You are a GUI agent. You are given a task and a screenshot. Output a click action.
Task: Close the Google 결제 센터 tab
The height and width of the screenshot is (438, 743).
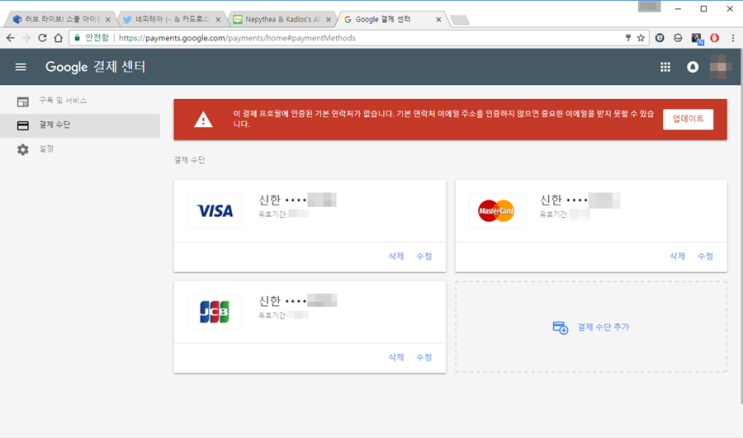[x=438, y=19]
